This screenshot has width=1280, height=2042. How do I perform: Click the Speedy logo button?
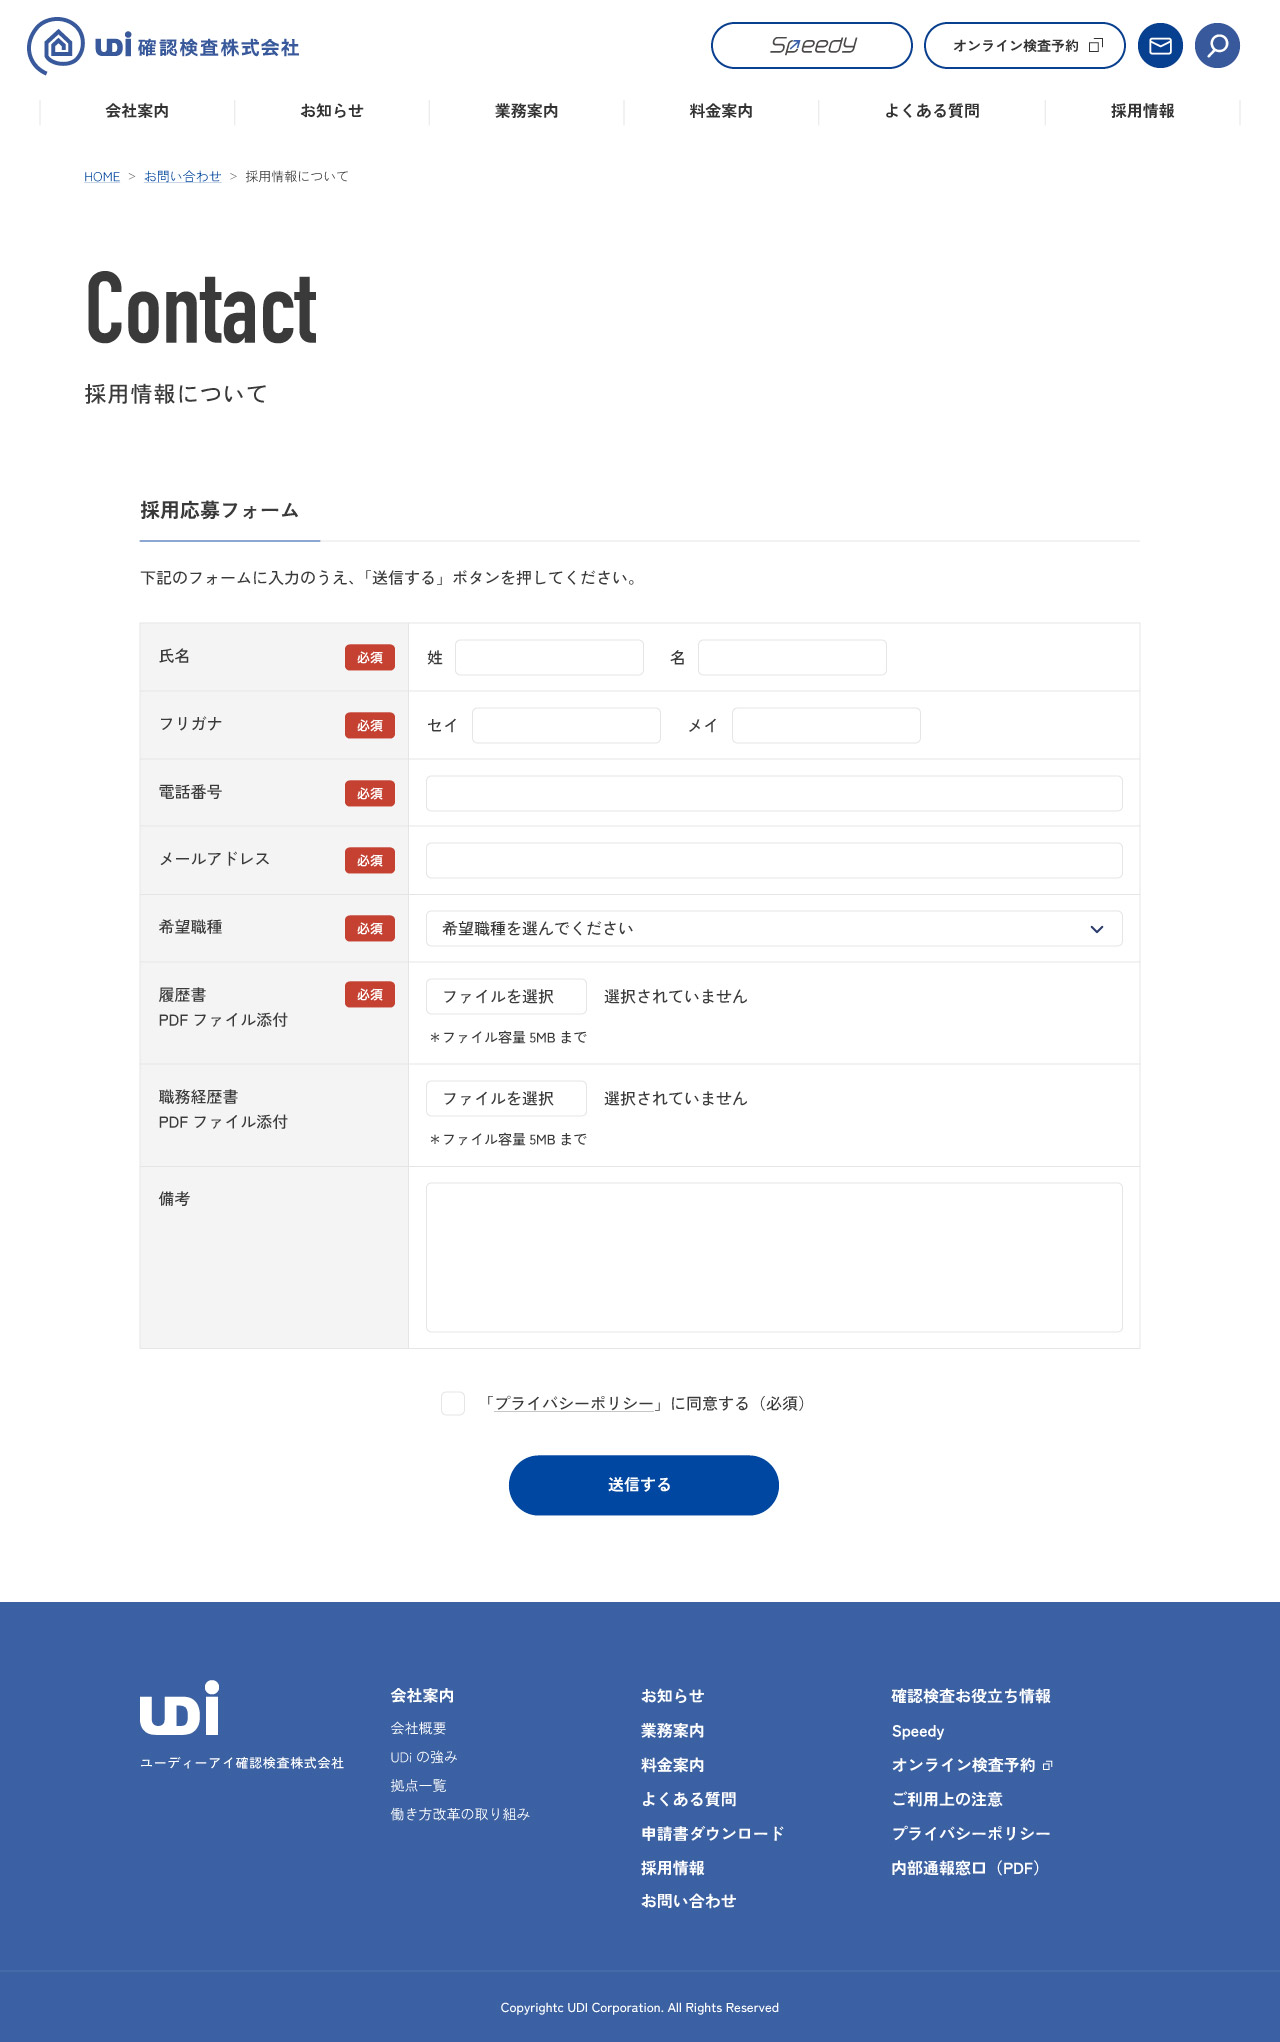click(811, 46)
